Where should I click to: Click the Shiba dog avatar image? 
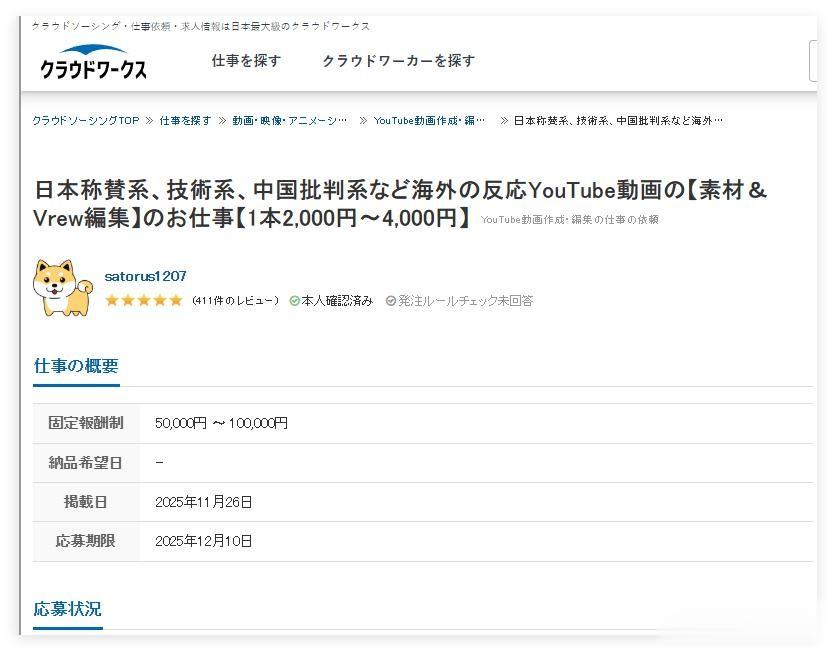click(x=63, y=288)
